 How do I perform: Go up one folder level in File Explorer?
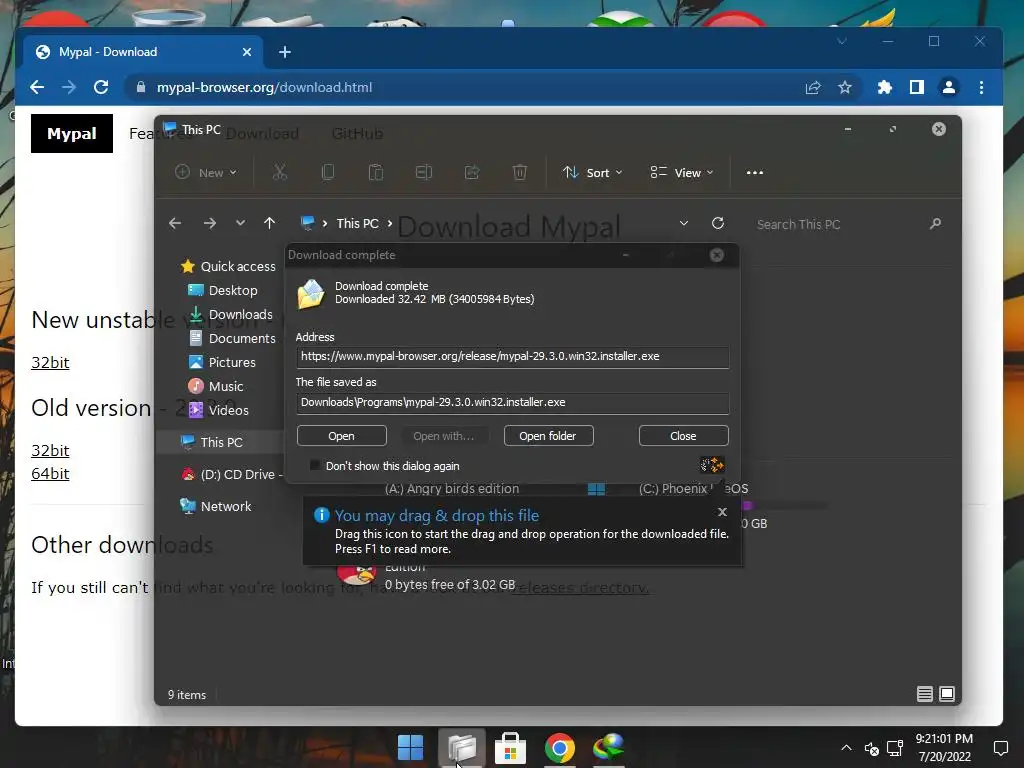coord(269,223)
